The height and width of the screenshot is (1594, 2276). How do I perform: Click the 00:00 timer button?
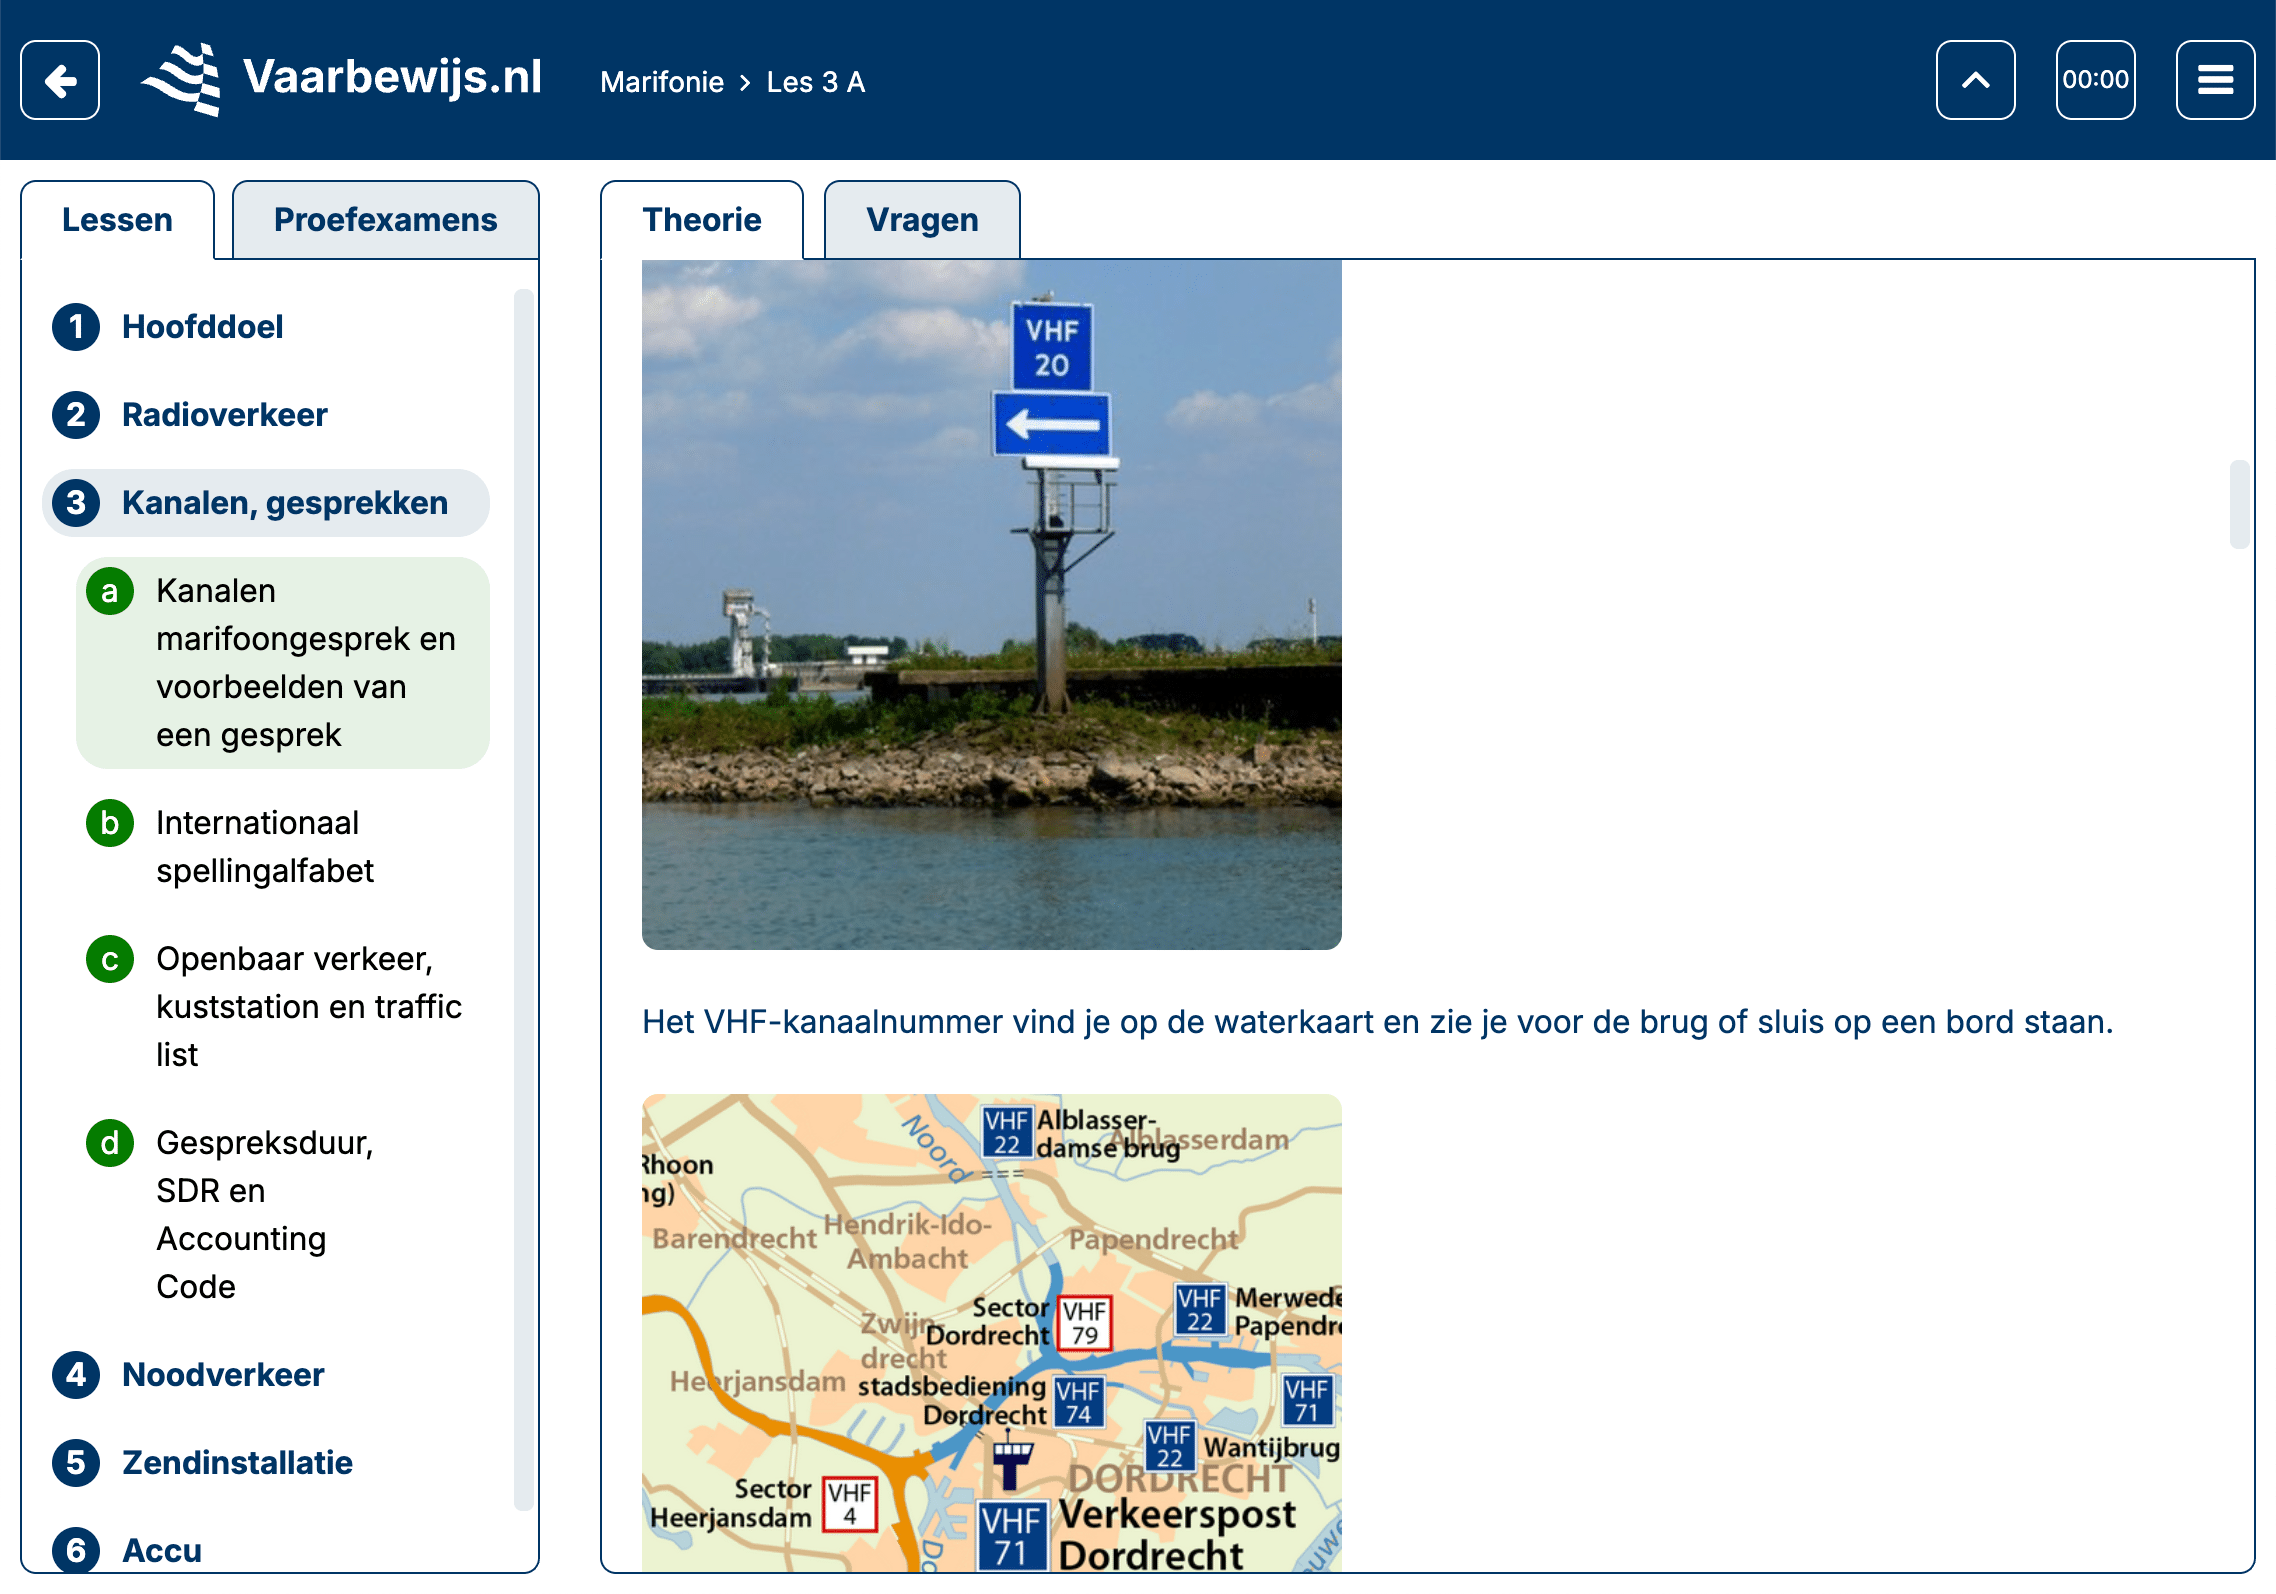pos(2095,80)
